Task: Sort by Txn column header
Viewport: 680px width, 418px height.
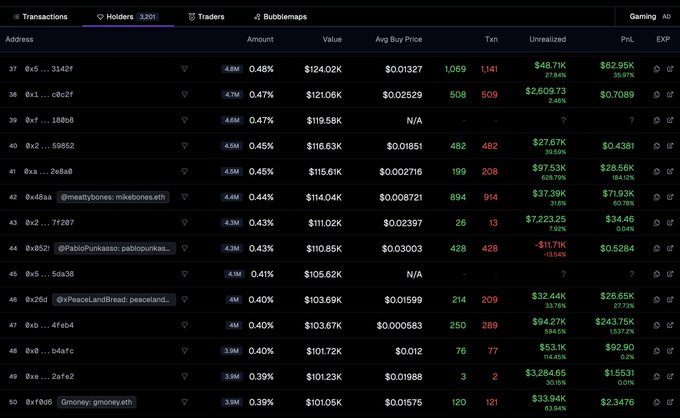Action: (491, 39)
